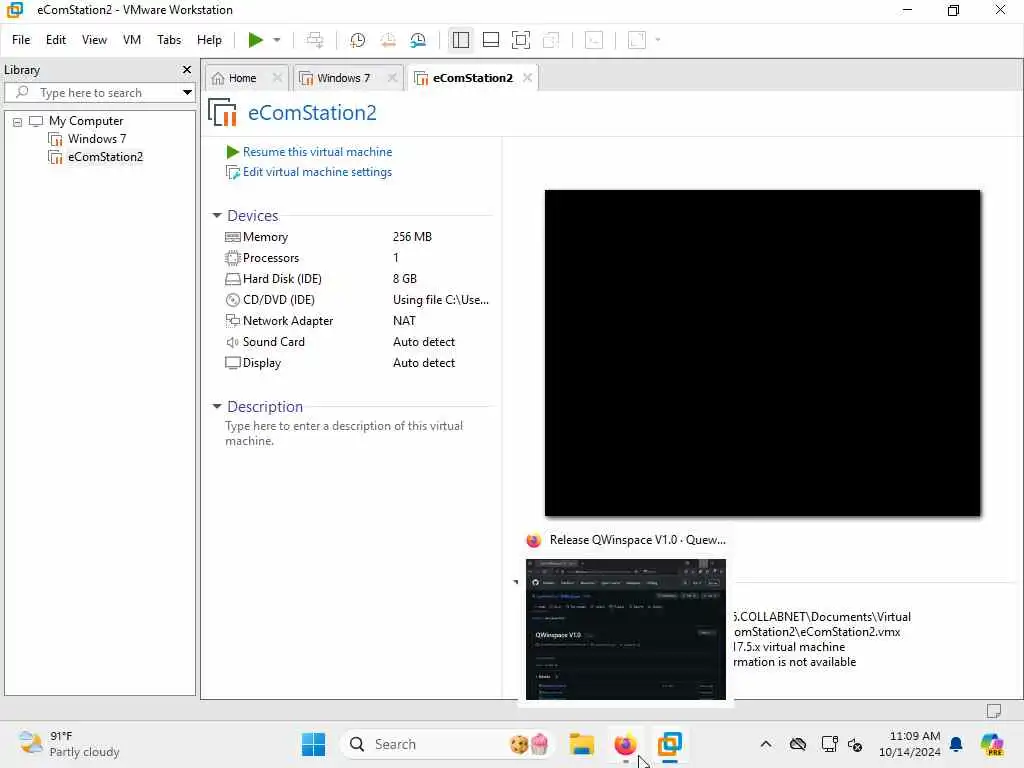Click the Hard Disk (IDE) device row
The image size is (1024, 768).
(x=357, y=279)
